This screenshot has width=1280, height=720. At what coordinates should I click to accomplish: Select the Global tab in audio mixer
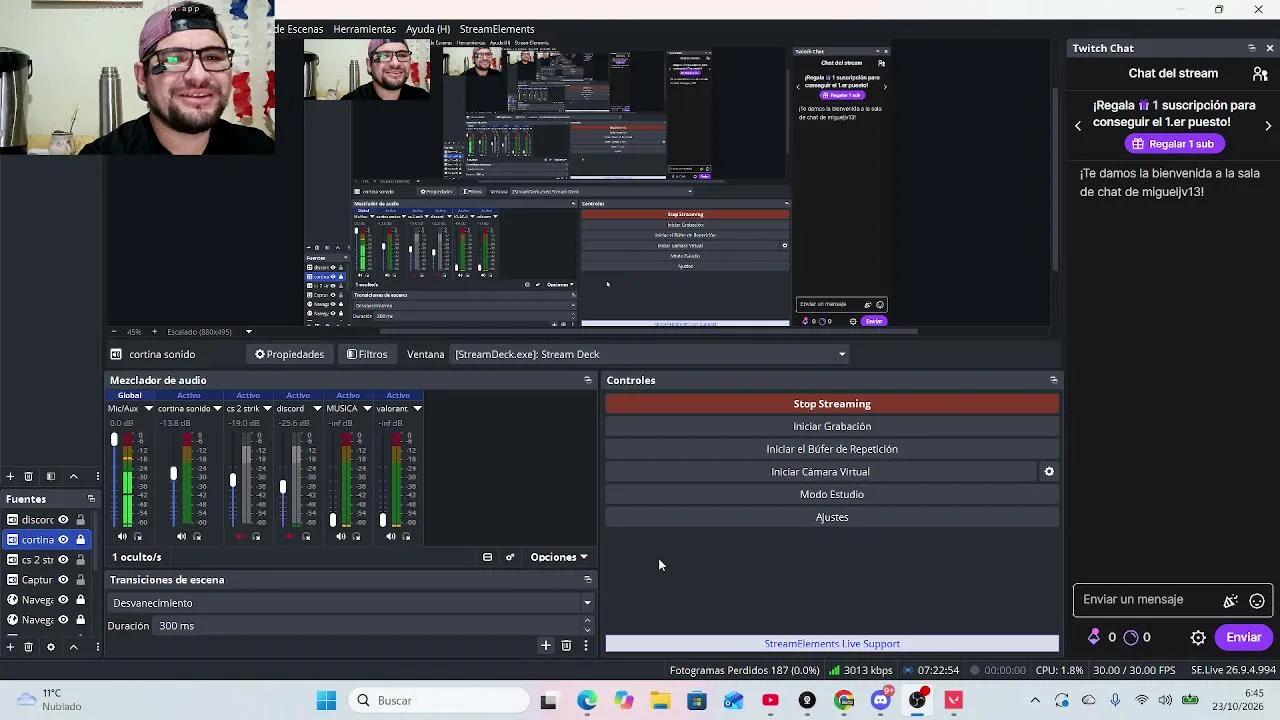[x=130, y=395]
